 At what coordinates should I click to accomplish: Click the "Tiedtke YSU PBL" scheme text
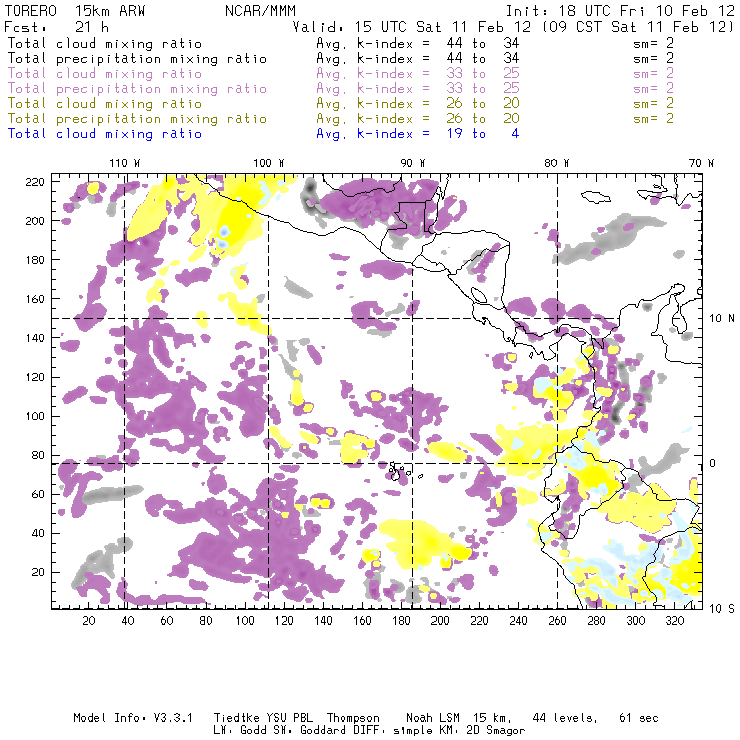(263, 718)
